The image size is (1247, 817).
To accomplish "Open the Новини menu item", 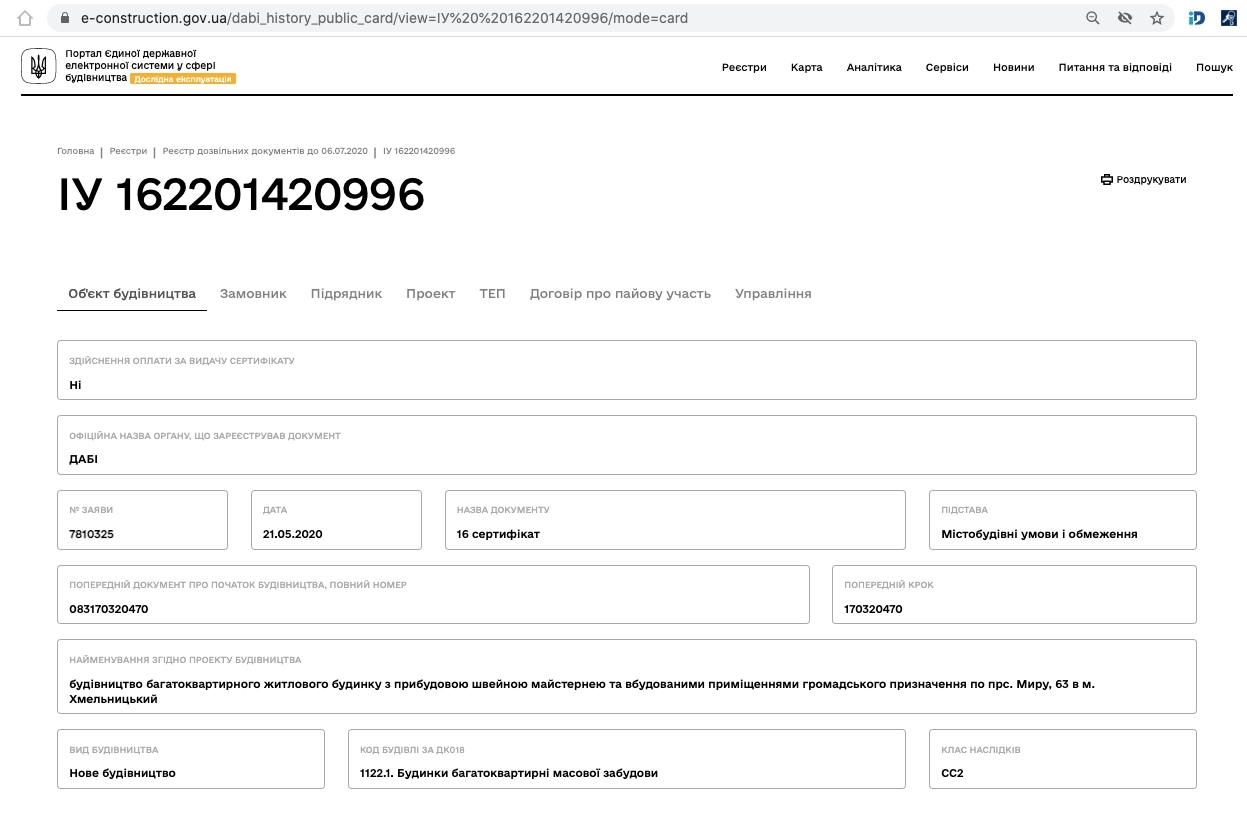I will click(1014, 67).
